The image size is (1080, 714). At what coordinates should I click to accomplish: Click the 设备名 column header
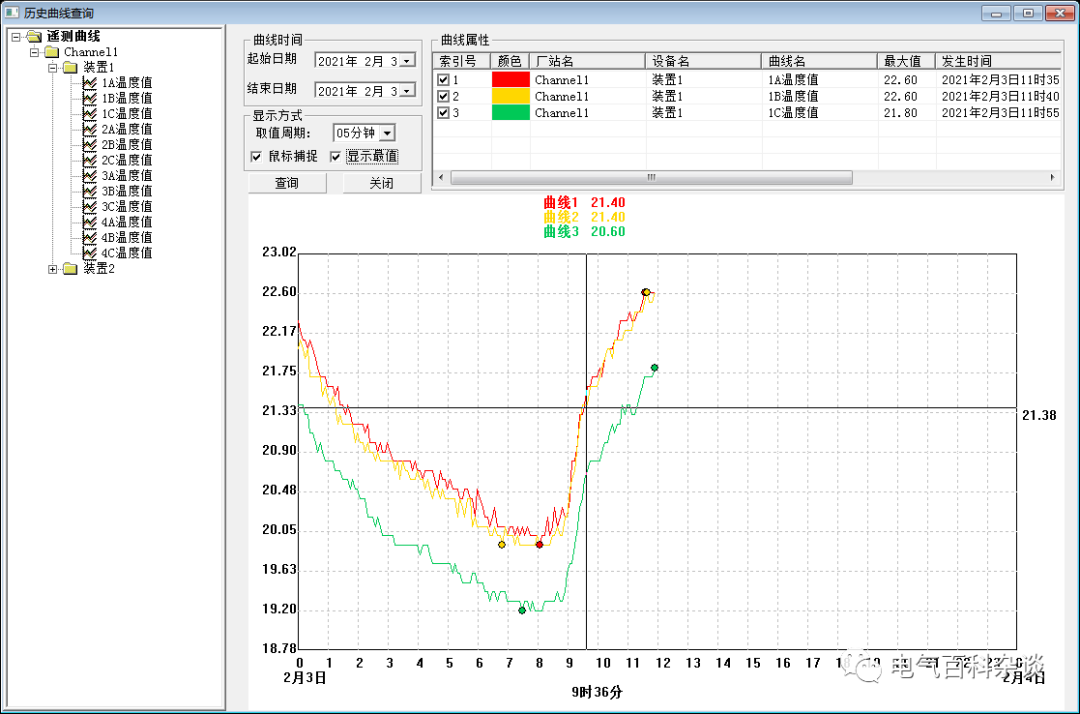click(703, 61)
